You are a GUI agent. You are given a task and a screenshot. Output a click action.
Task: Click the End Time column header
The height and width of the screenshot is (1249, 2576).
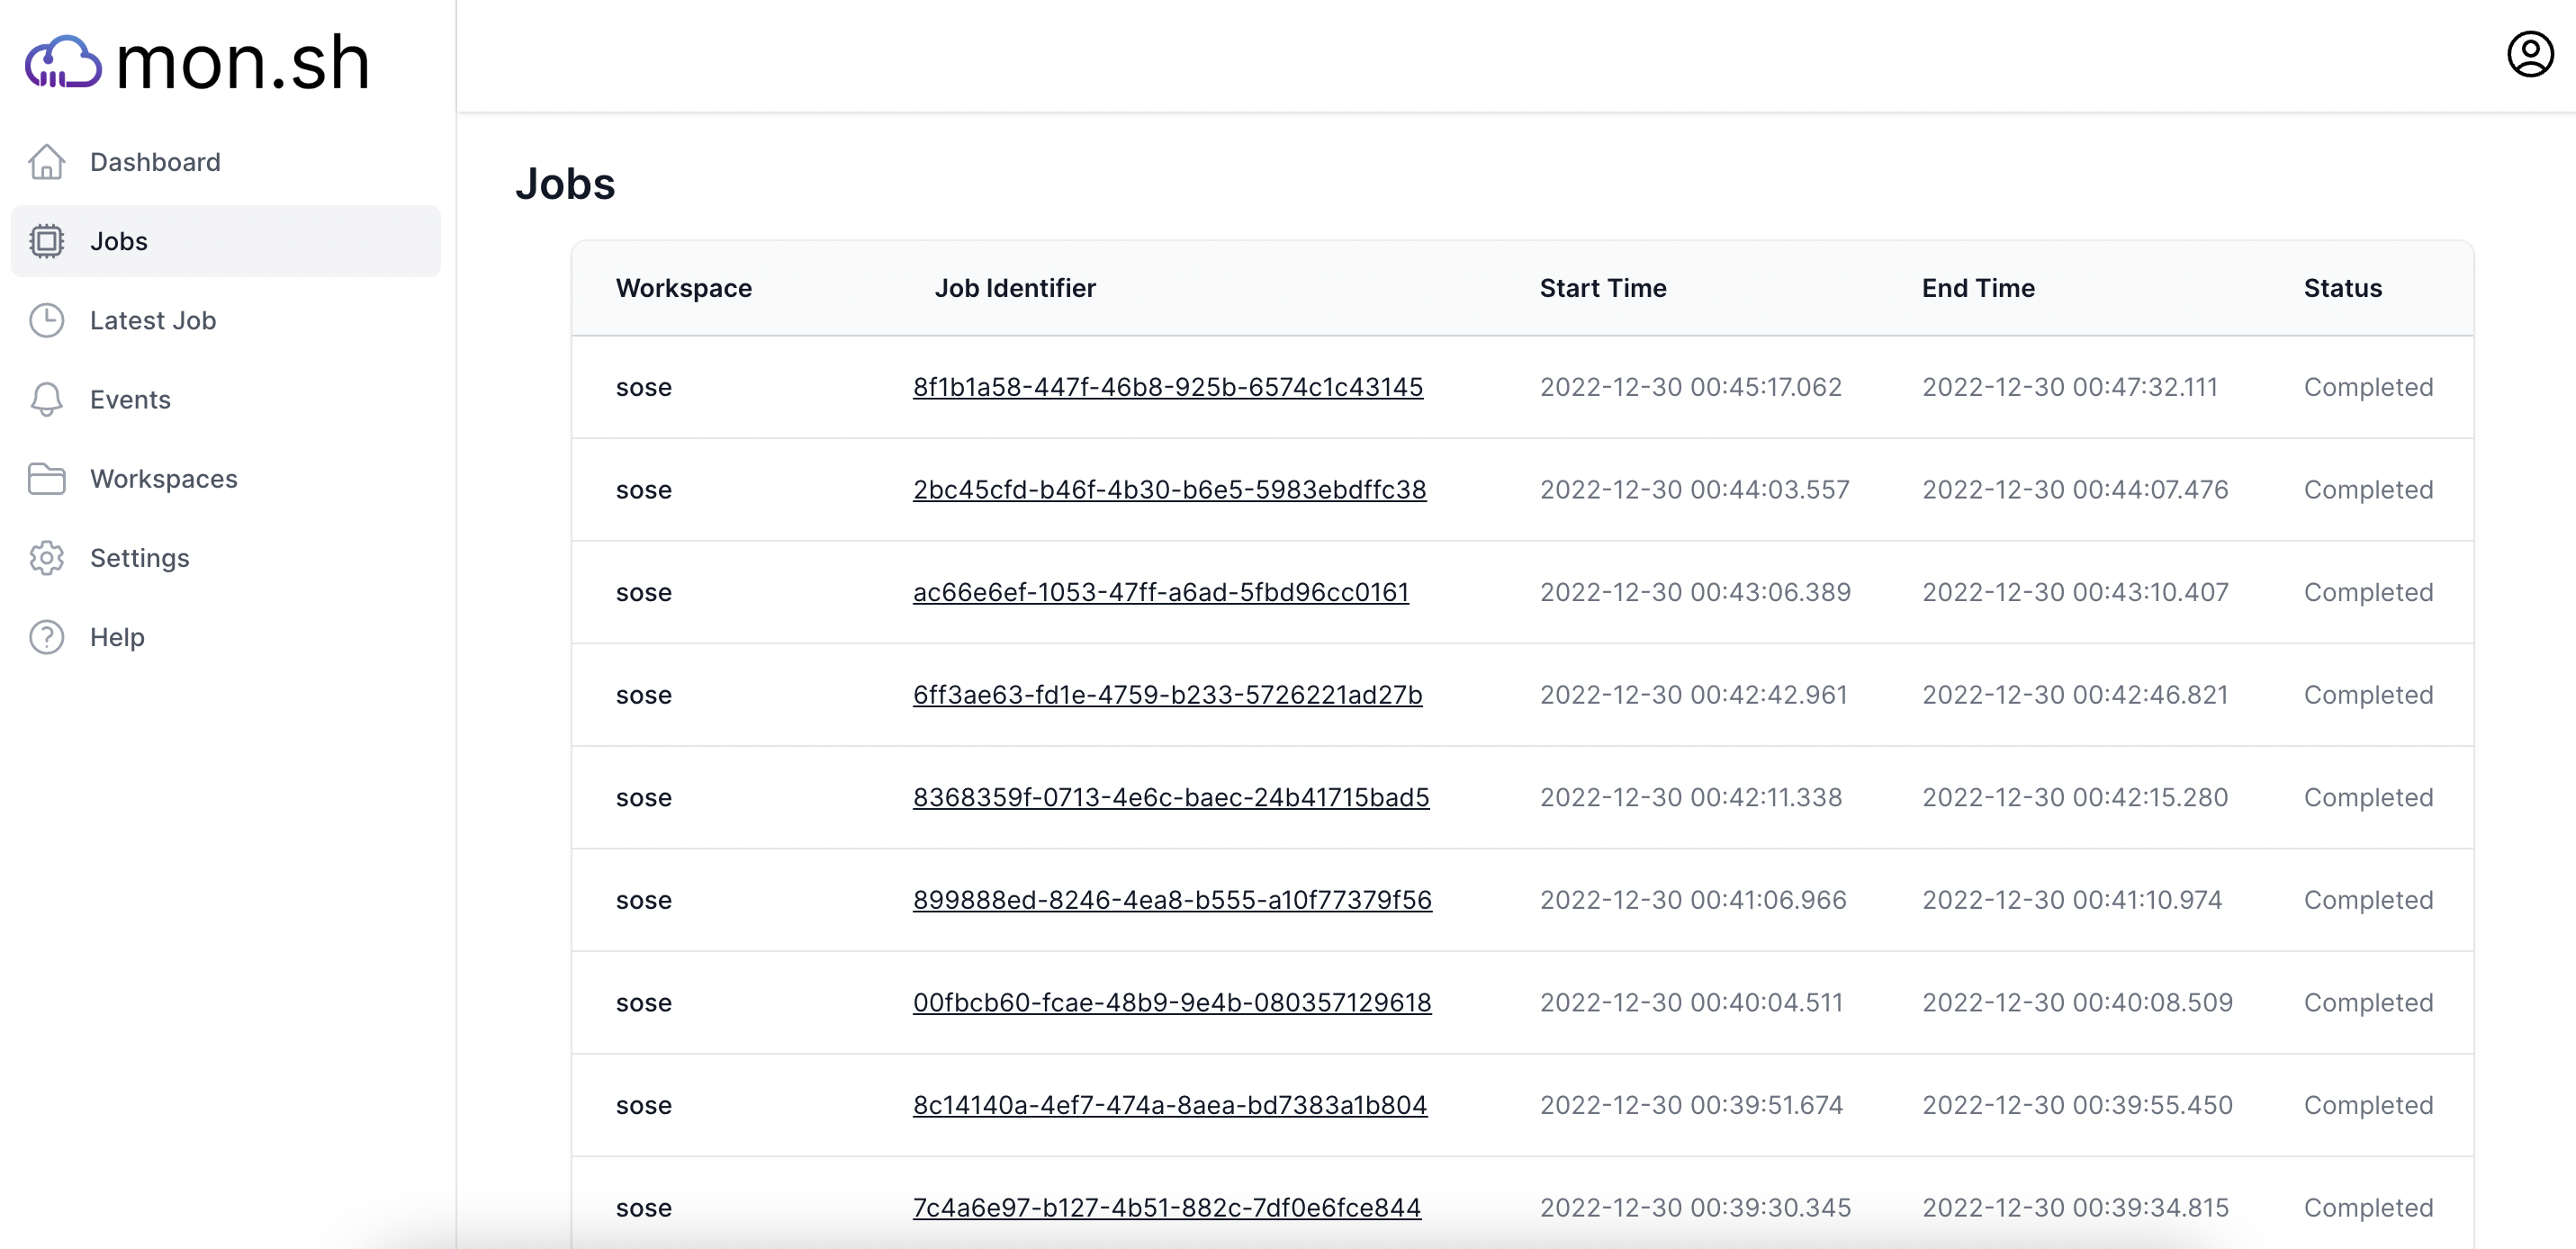click(x=1978, y=288)
